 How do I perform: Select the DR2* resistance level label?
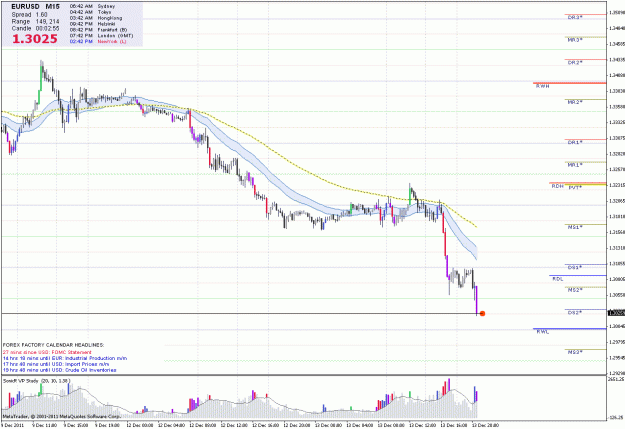click(x=575, y=63)
